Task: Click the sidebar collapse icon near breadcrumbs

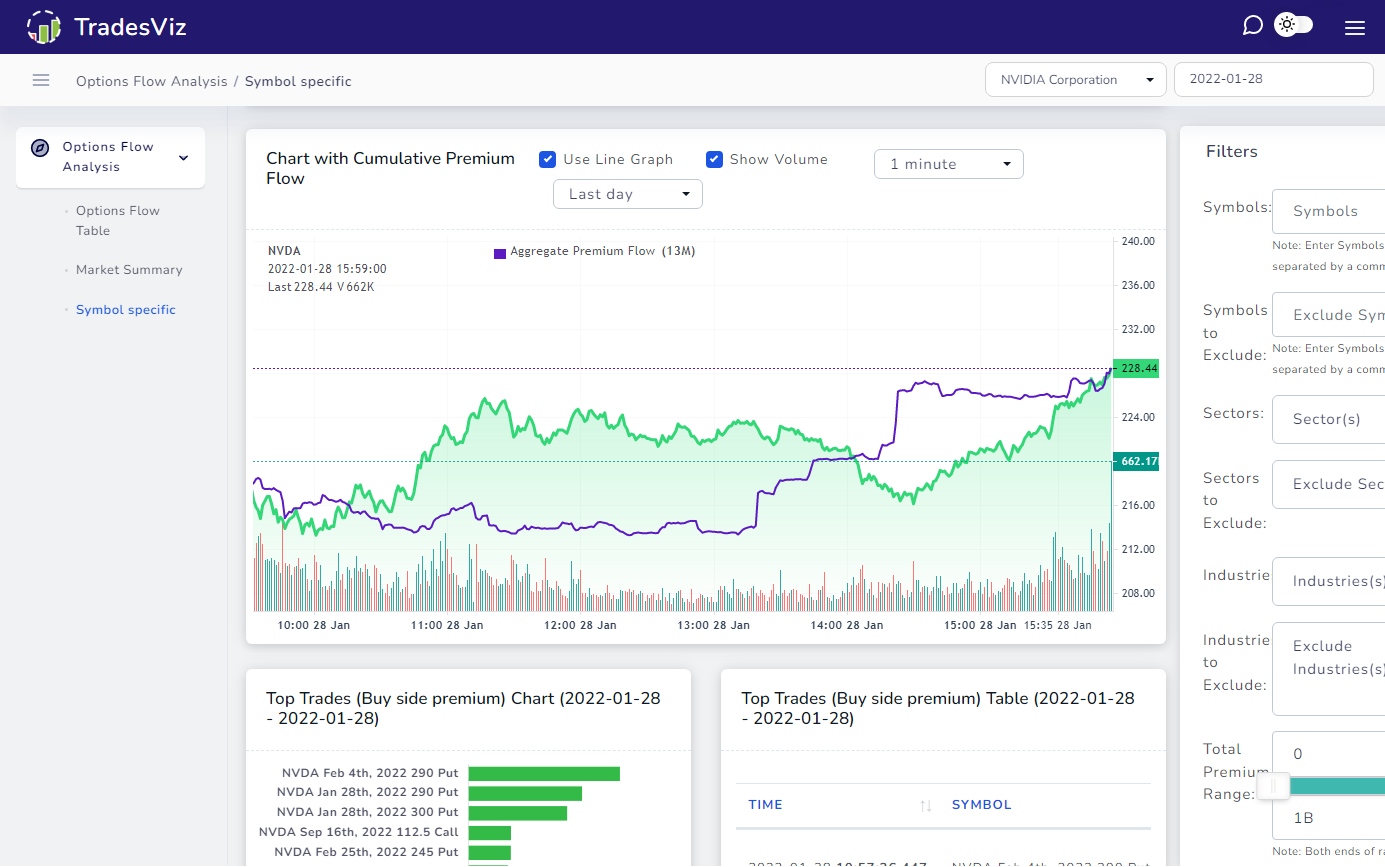Action: 41,80
